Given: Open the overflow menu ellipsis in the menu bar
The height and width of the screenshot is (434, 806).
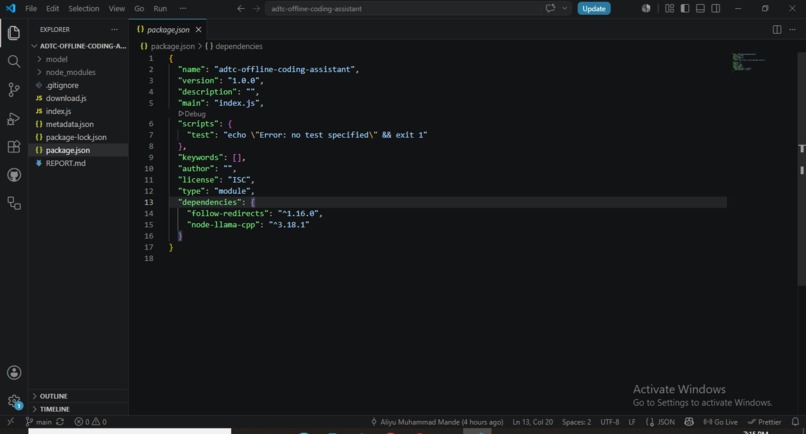Looking at the screenshot, I should click(x=182, y=9).
